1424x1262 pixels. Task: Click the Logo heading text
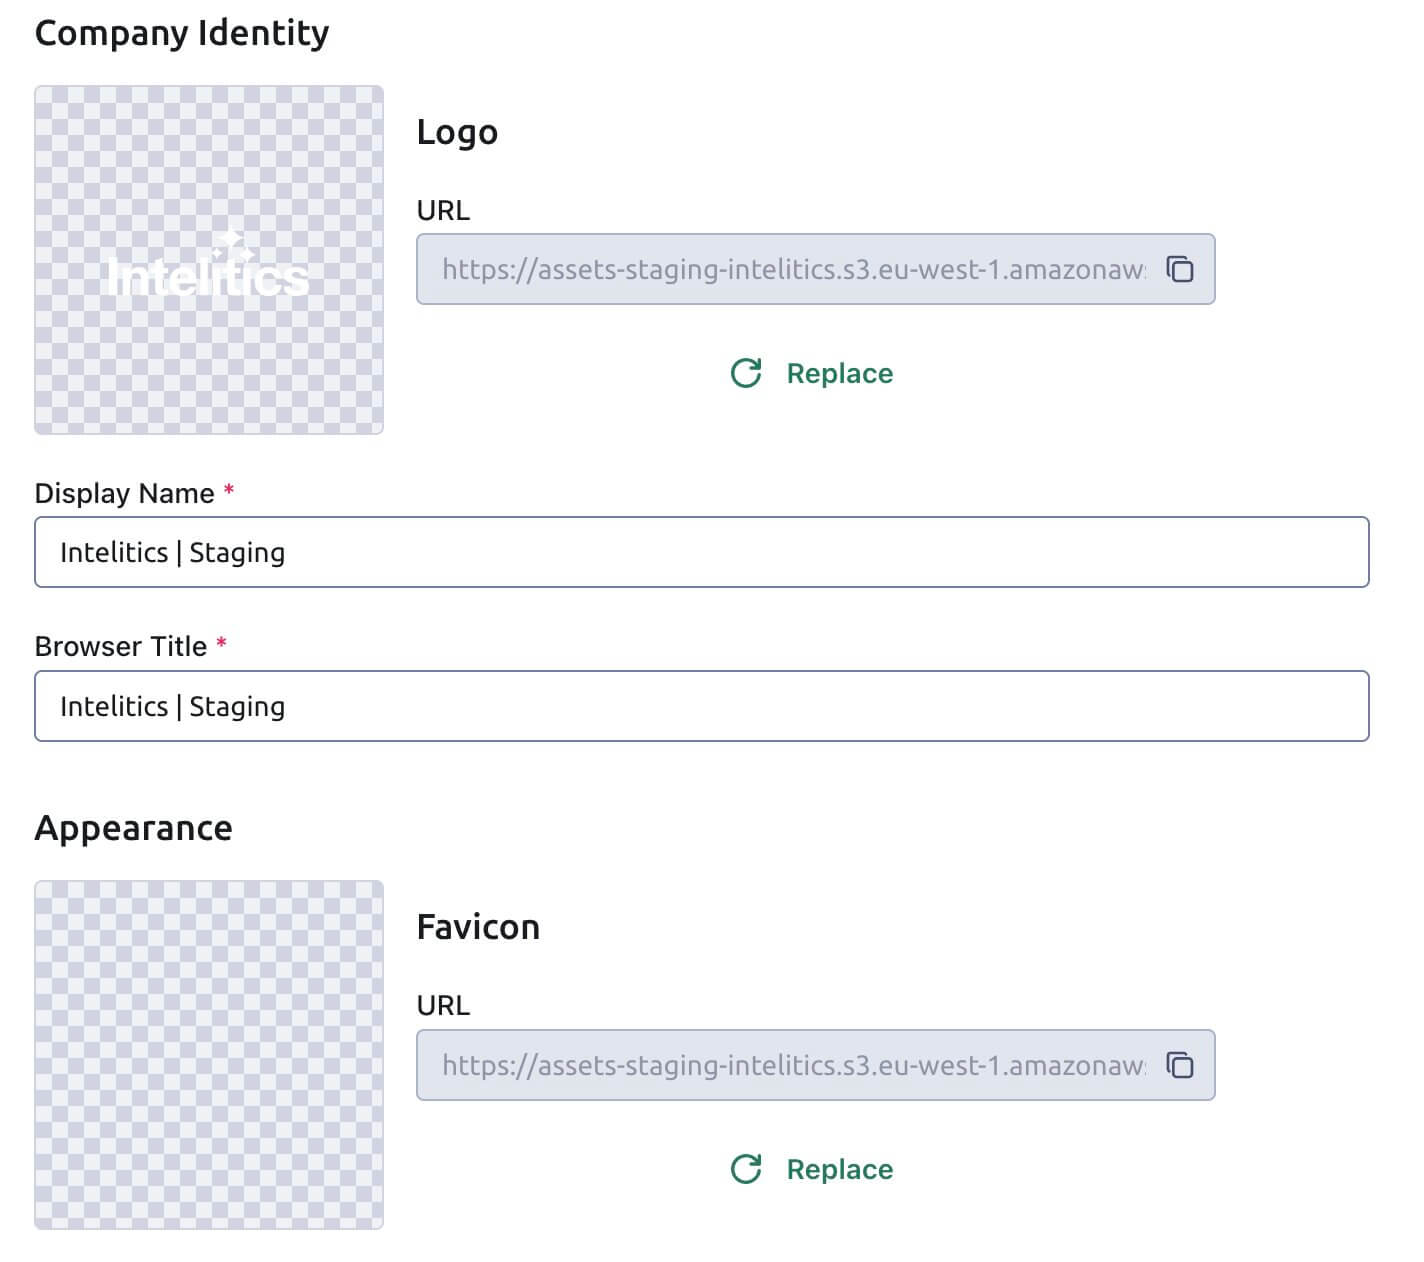(457, 132)
